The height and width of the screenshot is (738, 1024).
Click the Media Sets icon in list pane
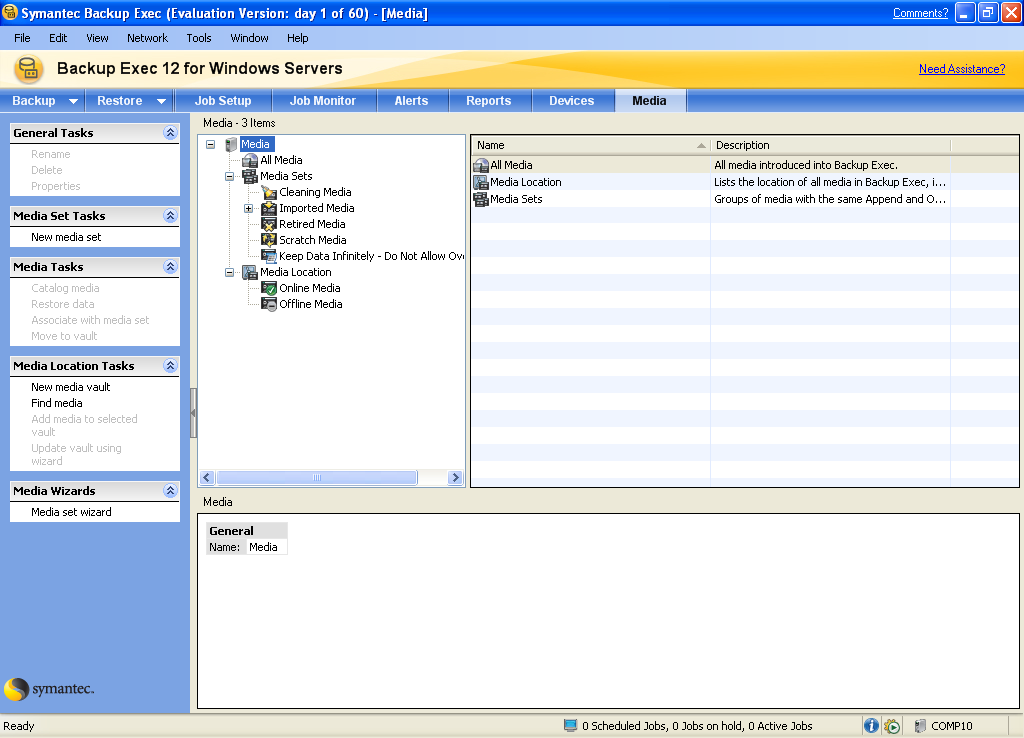481,199
